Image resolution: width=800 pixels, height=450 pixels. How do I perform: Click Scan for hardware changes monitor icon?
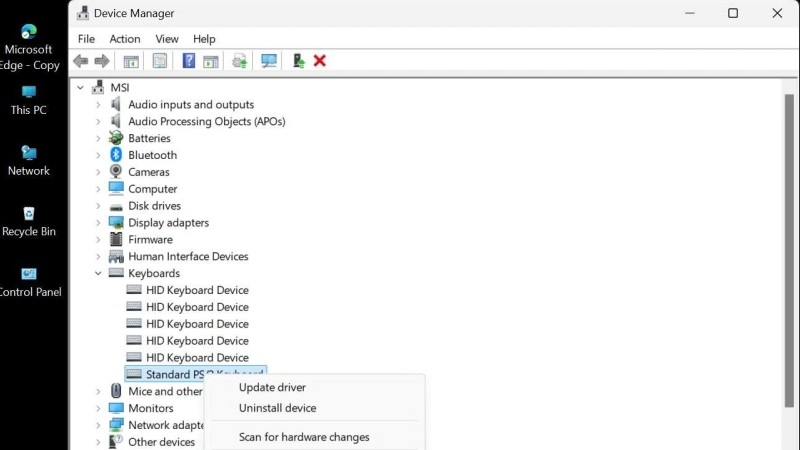269,61
